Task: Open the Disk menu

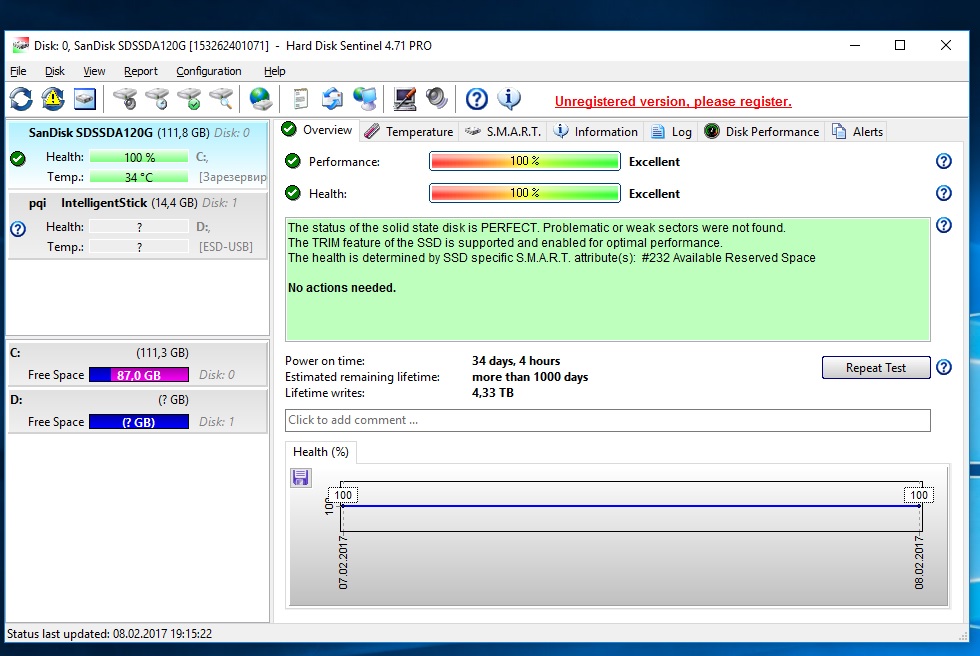Action: [x=55, y=71]
